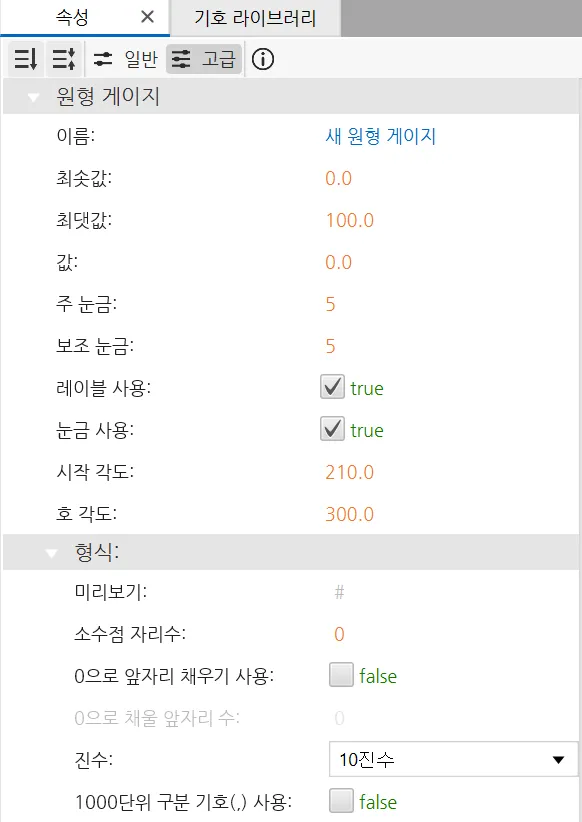This screenshot has width=582, height=822.
Task: Edit the 이름 value 새 원형 게이지
Action: 381,136
